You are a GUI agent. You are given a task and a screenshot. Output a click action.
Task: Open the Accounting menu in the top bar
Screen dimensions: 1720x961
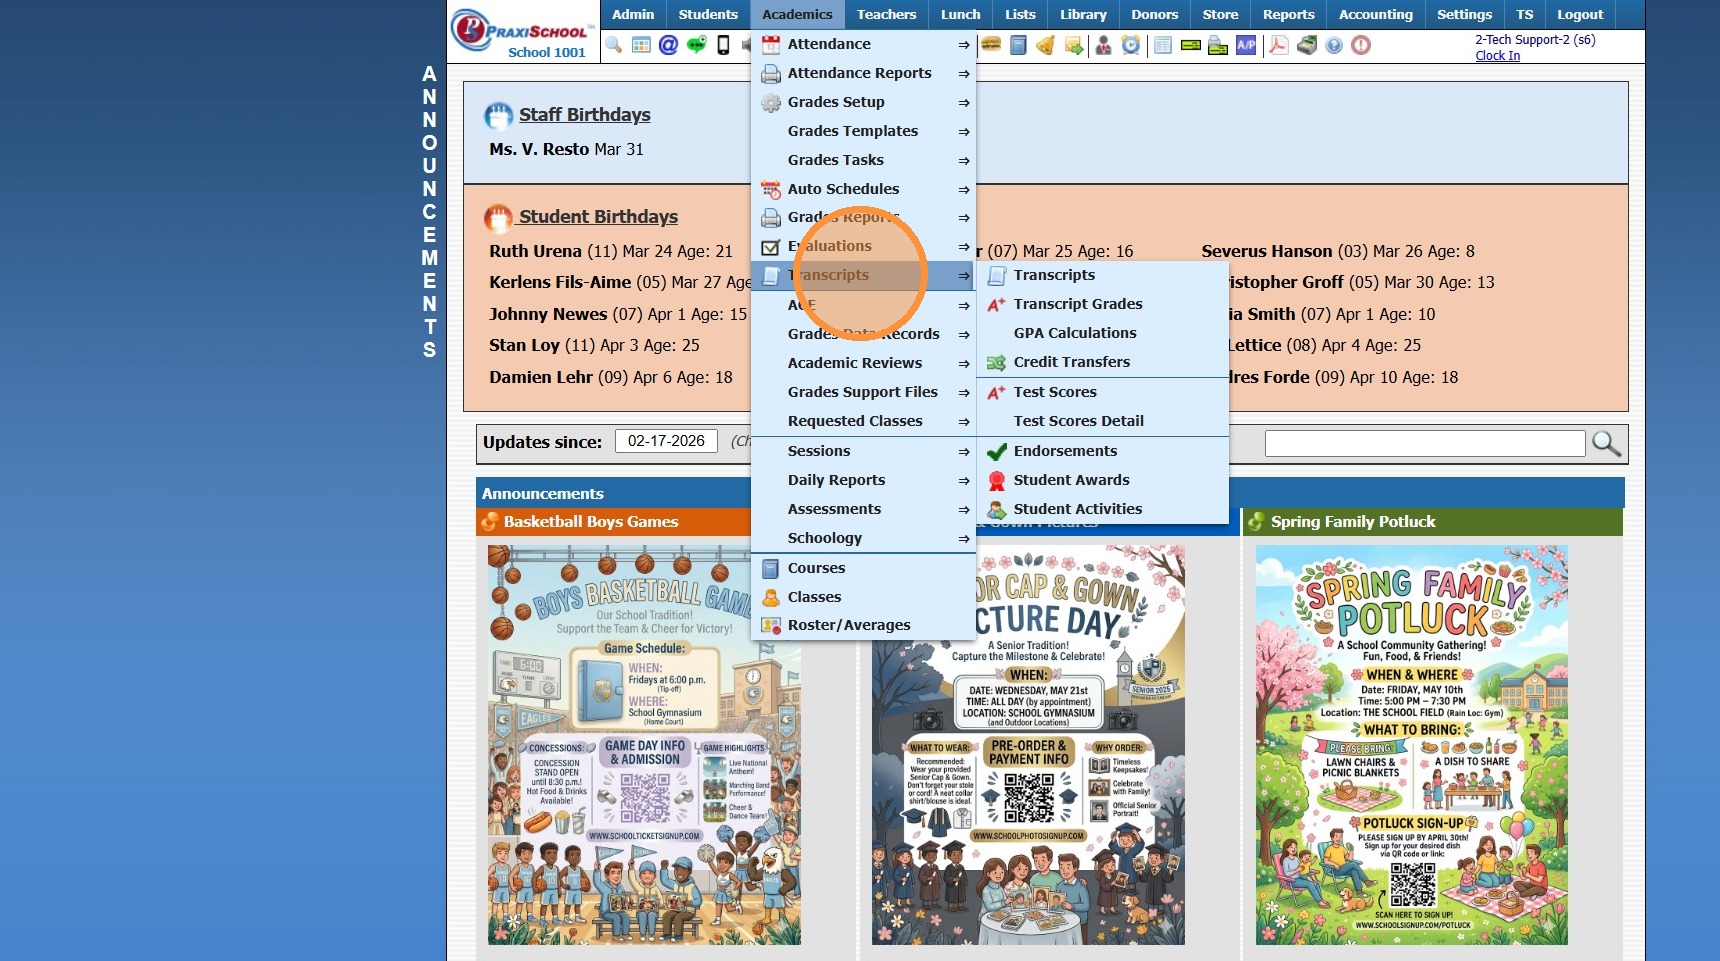1375,14
